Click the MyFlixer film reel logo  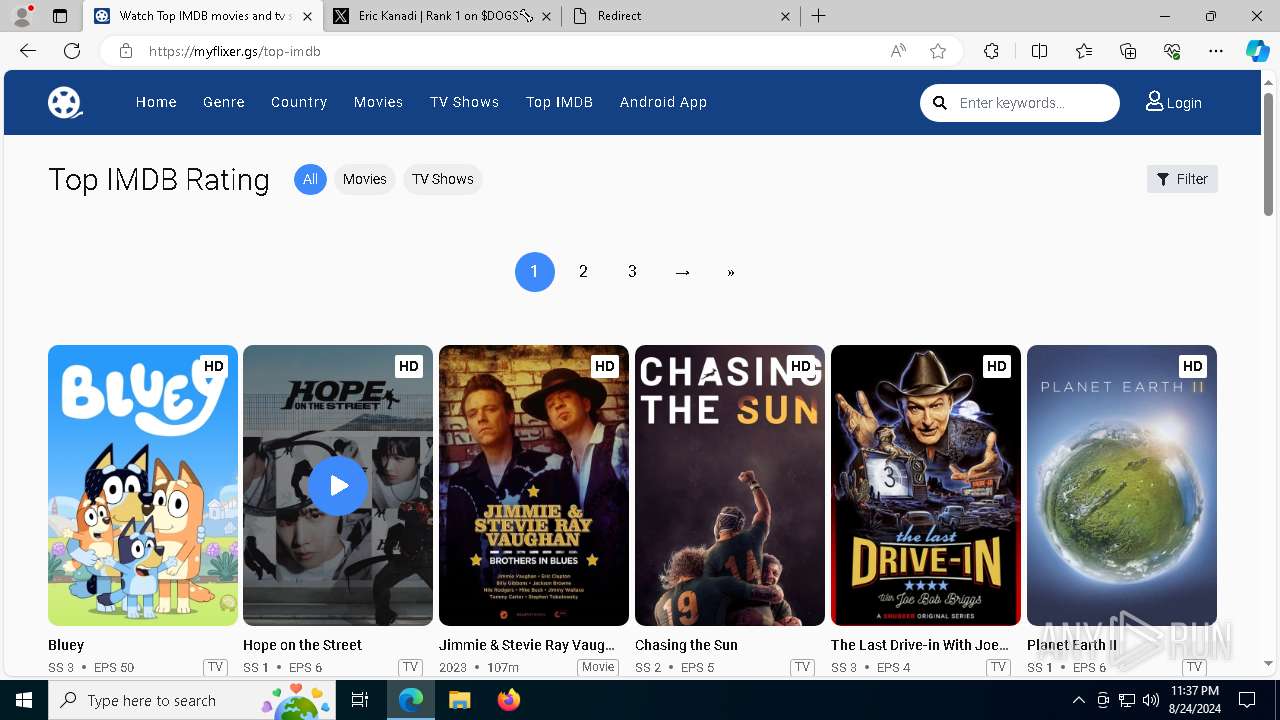click(65, 102)
